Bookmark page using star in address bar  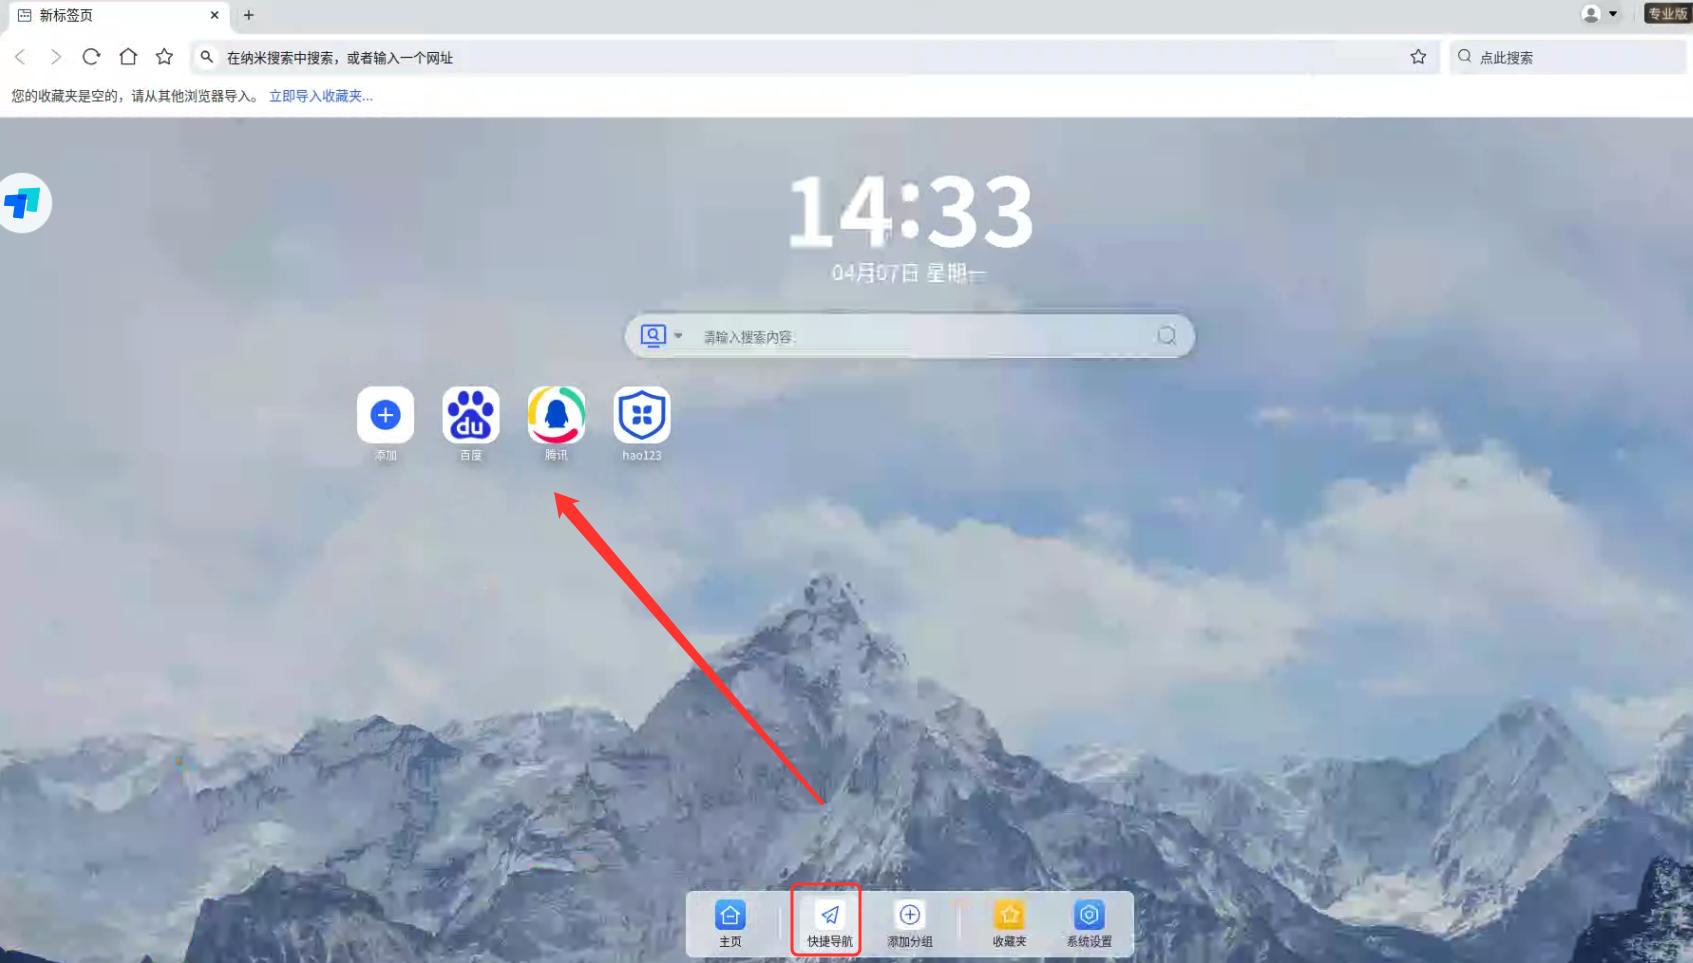coord(1418,57)
